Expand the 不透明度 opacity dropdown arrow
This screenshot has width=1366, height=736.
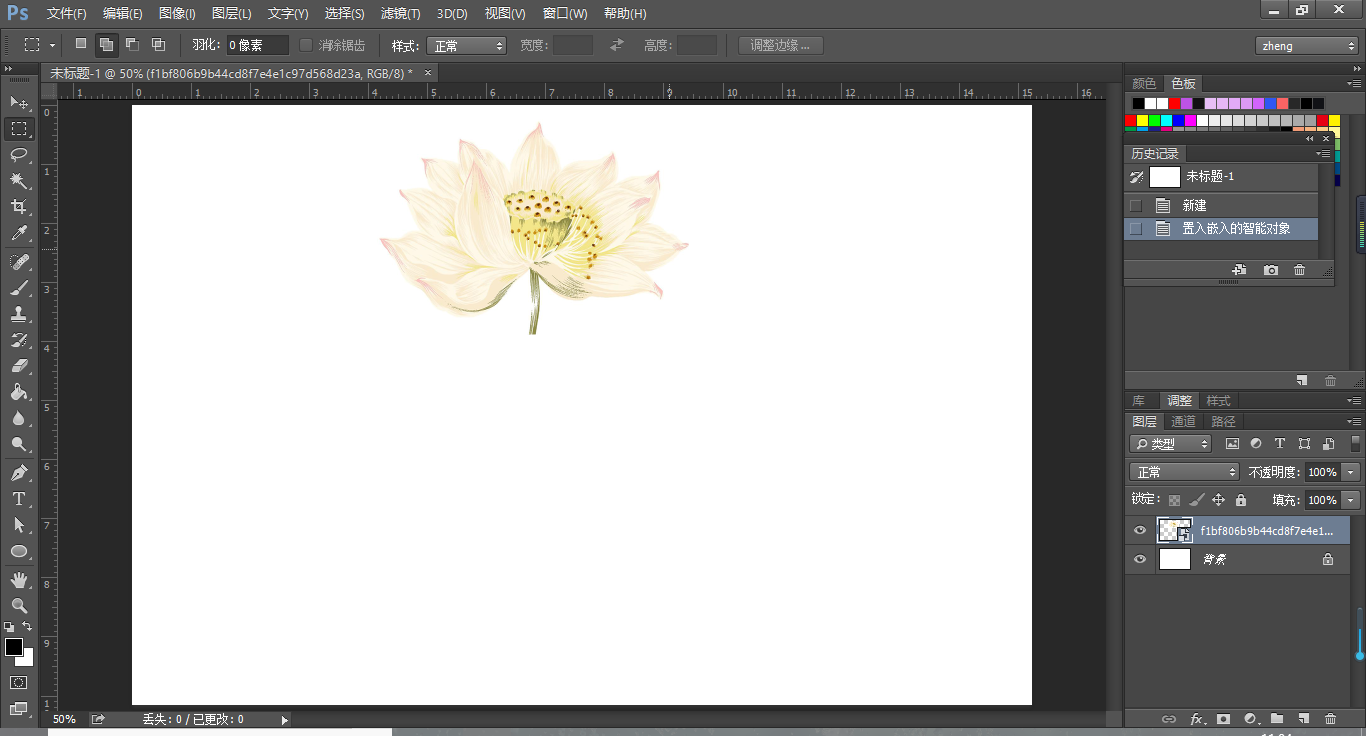pos(1351,472)
